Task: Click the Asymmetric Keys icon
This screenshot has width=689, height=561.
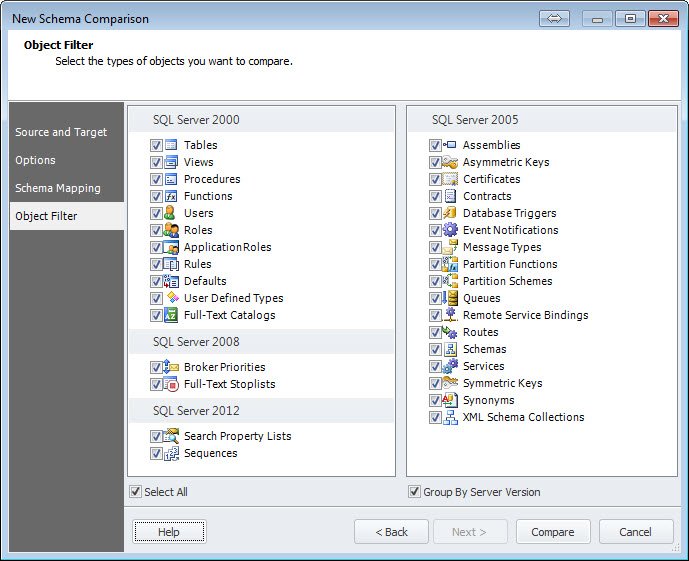Action: (450, 162)
